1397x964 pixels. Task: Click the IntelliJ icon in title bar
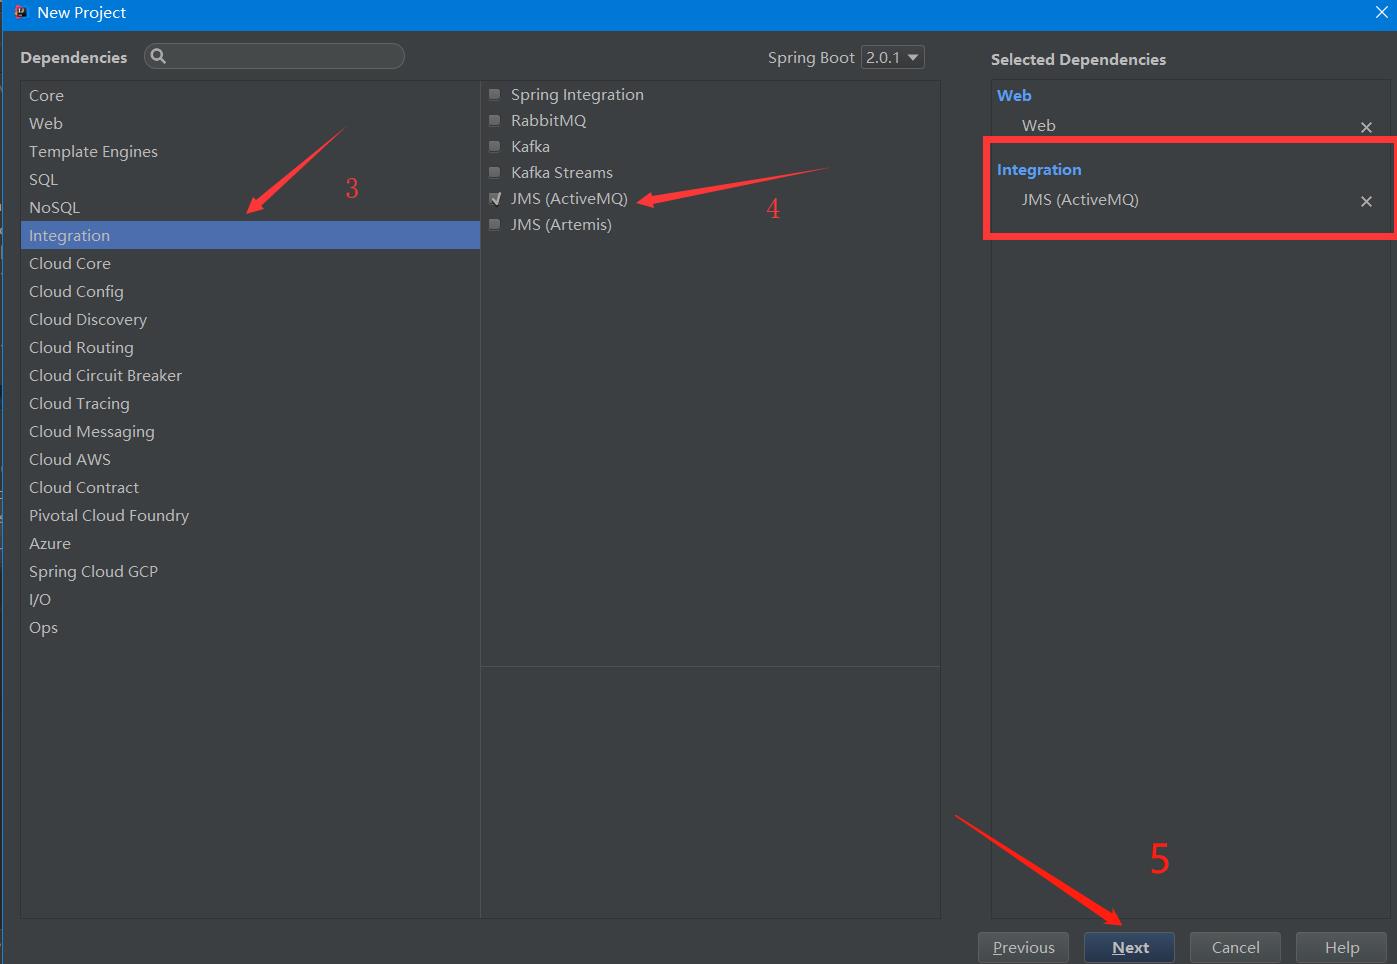[21, 13]
